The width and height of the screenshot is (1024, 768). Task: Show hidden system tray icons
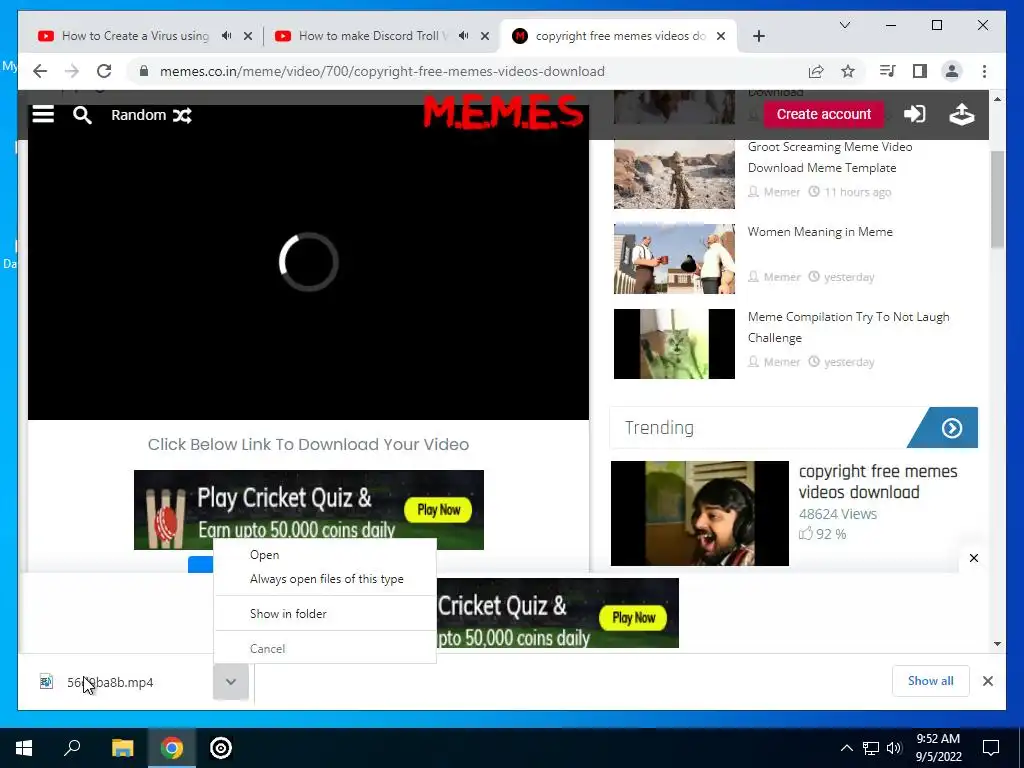[846, 748]
